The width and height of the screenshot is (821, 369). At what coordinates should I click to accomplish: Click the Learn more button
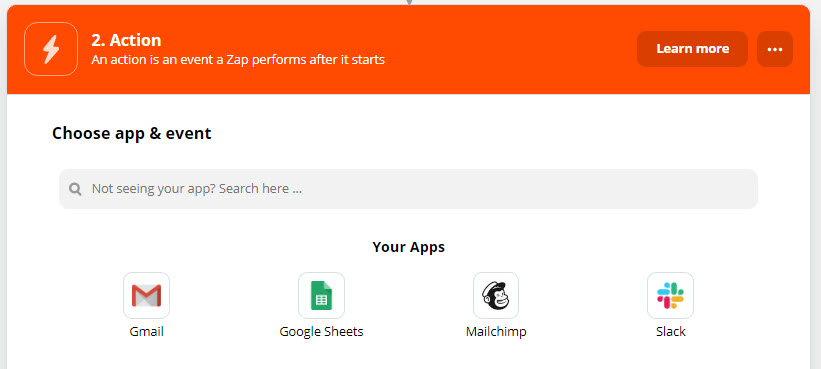tap(692, 49)
